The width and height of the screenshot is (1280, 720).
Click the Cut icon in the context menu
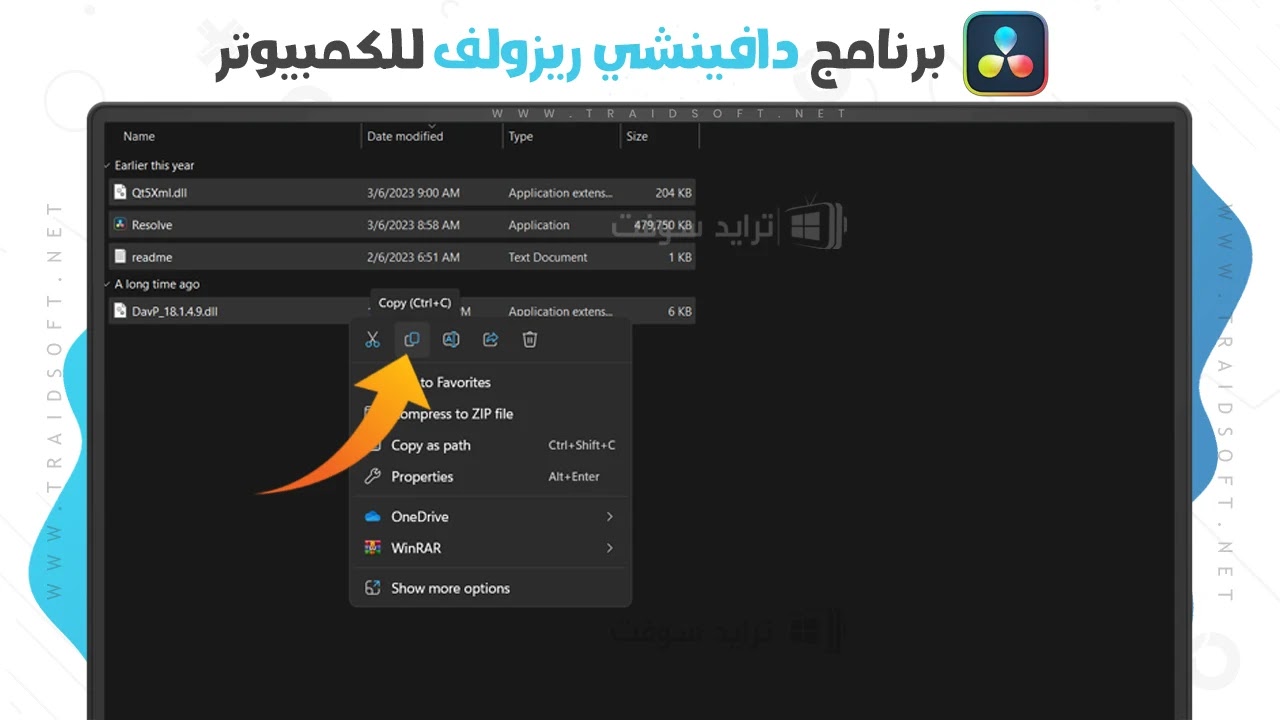tap(372, 339)
